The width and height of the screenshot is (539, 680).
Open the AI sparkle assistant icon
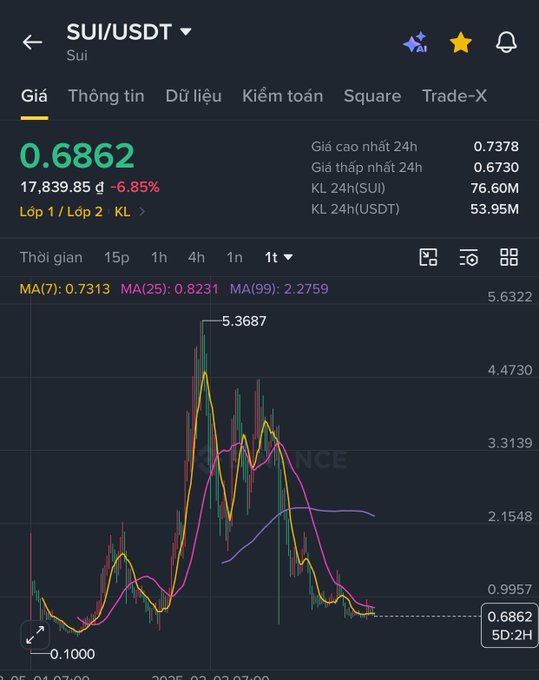click(x=415, y=42)
